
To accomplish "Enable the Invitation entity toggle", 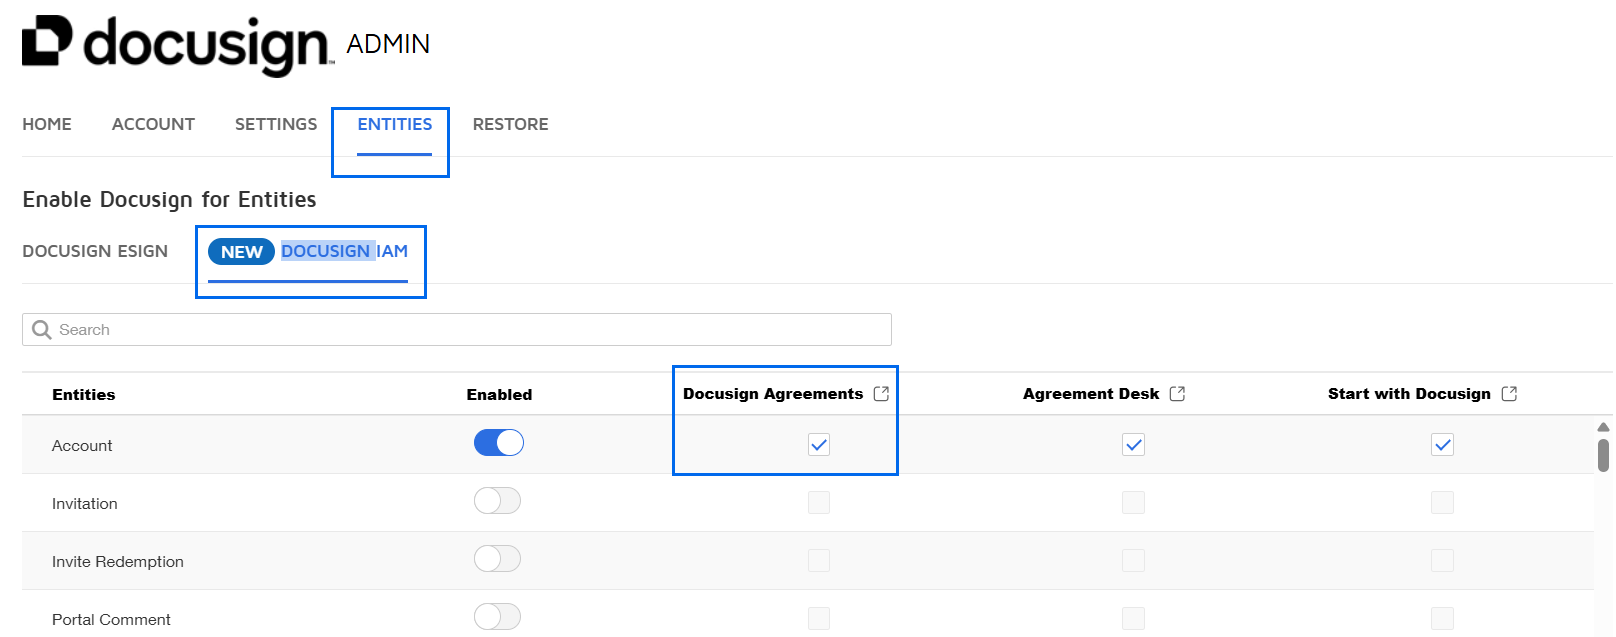I will [x=497, y=501].
